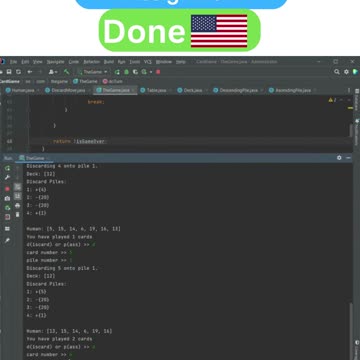This screenshot has height=360, width=360.
Task: Switch to the DiscardMove.java tab
Action: (68, 90)
